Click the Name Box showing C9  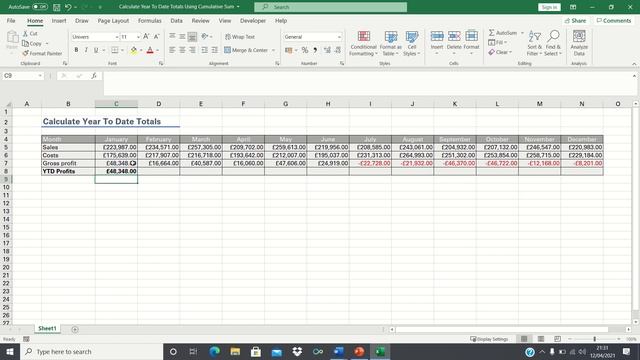(22, 76)
